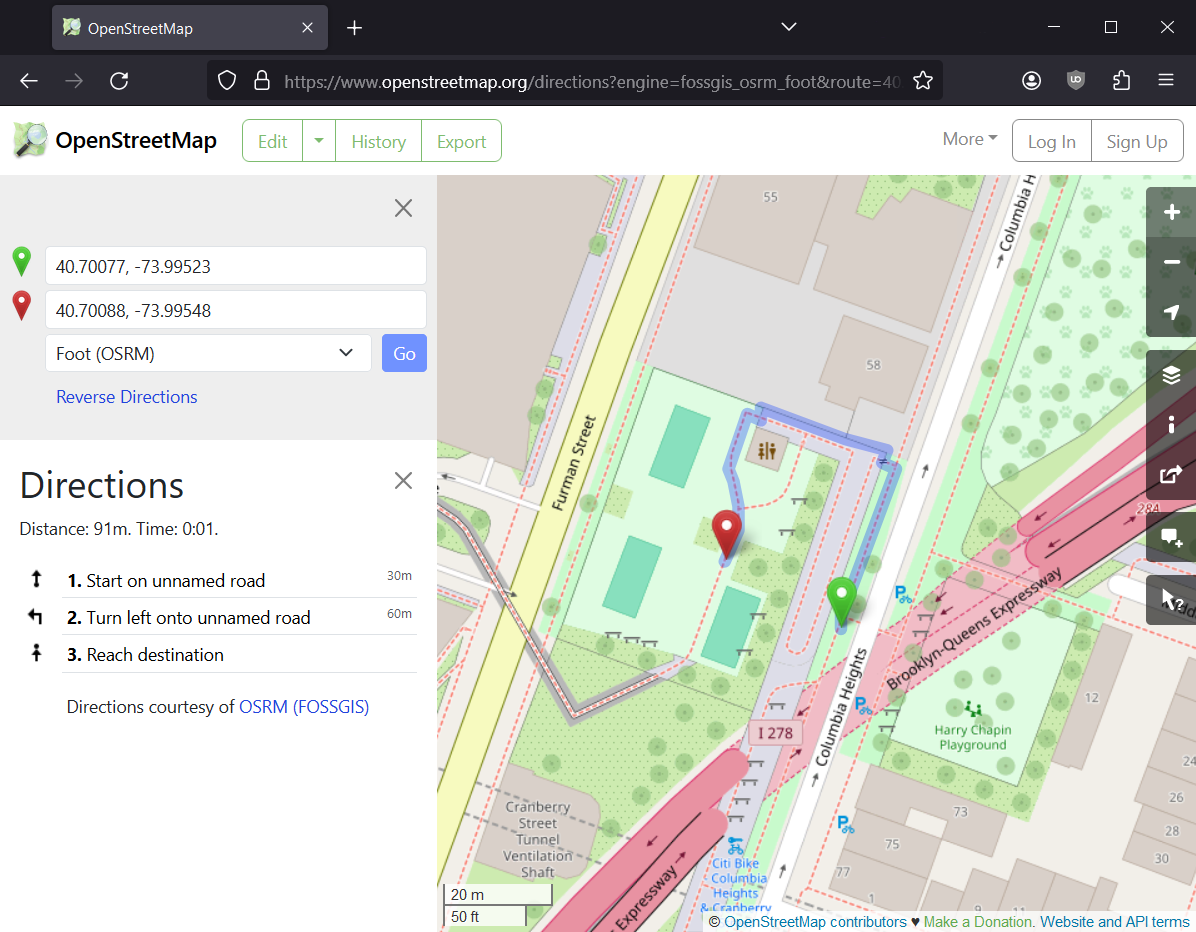Click the destination coordinates input field
The width and height of the screenshot is (1196, 932).
pos(236,310)
